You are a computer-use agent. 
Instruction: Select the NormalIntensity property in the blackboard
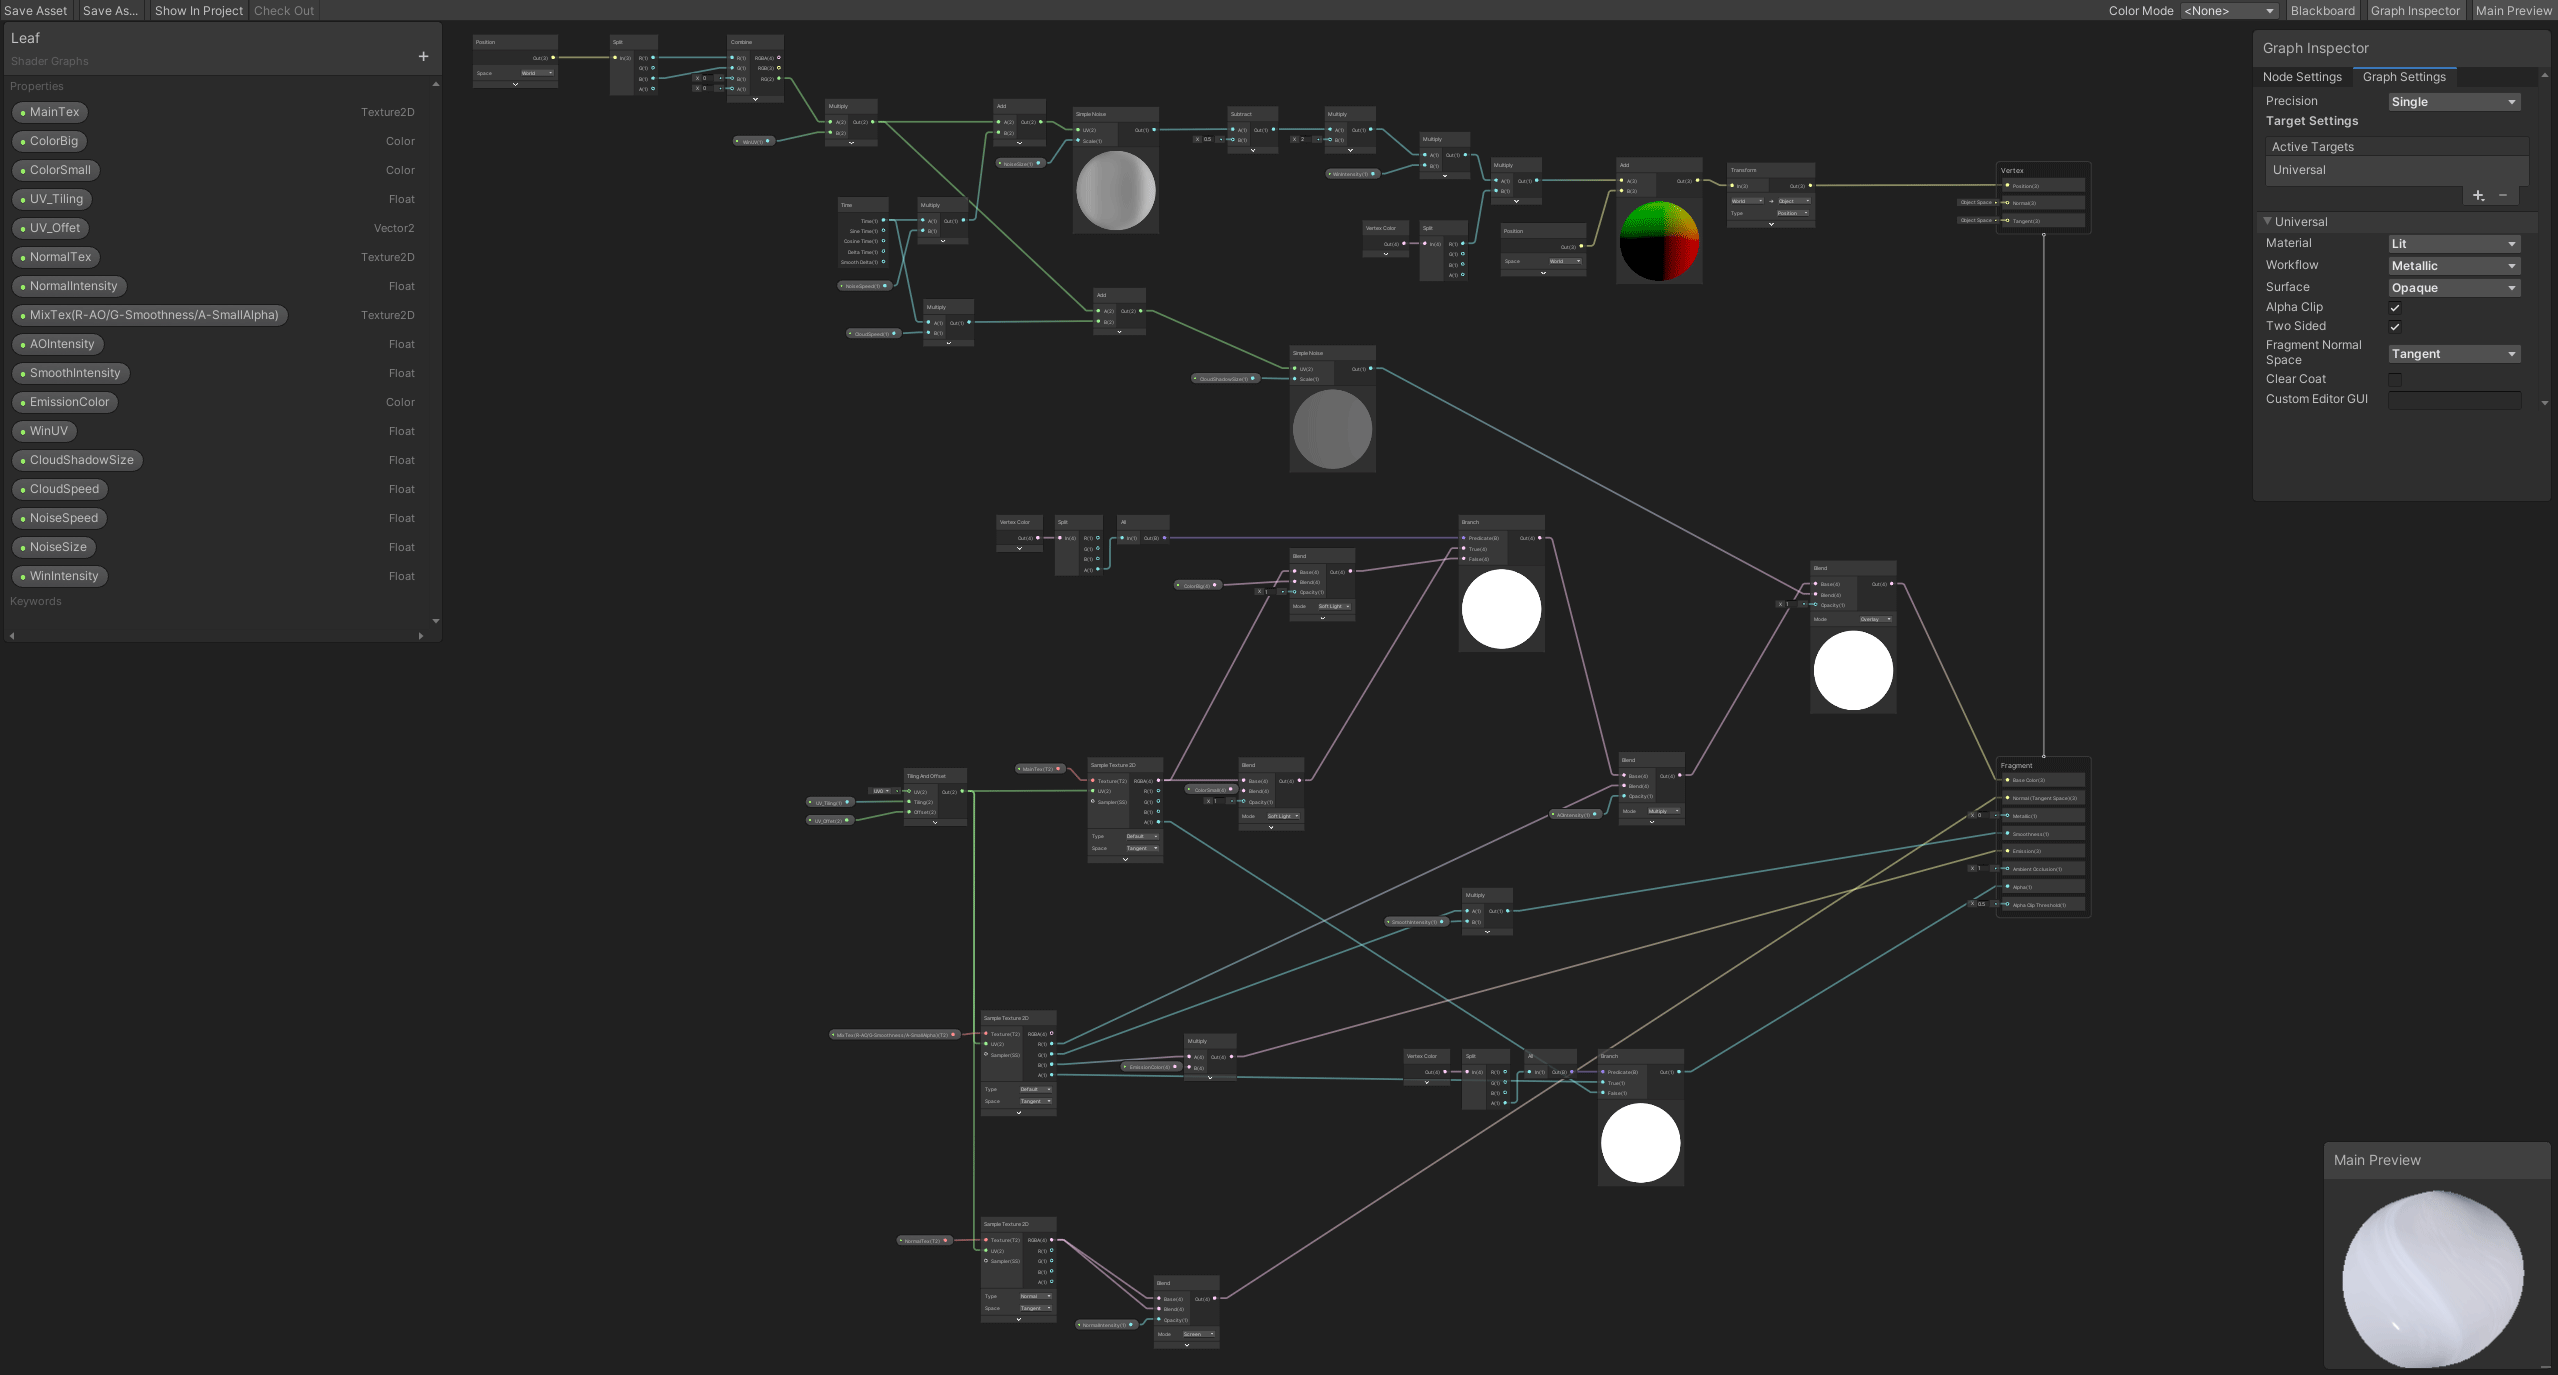coord(69,286)
